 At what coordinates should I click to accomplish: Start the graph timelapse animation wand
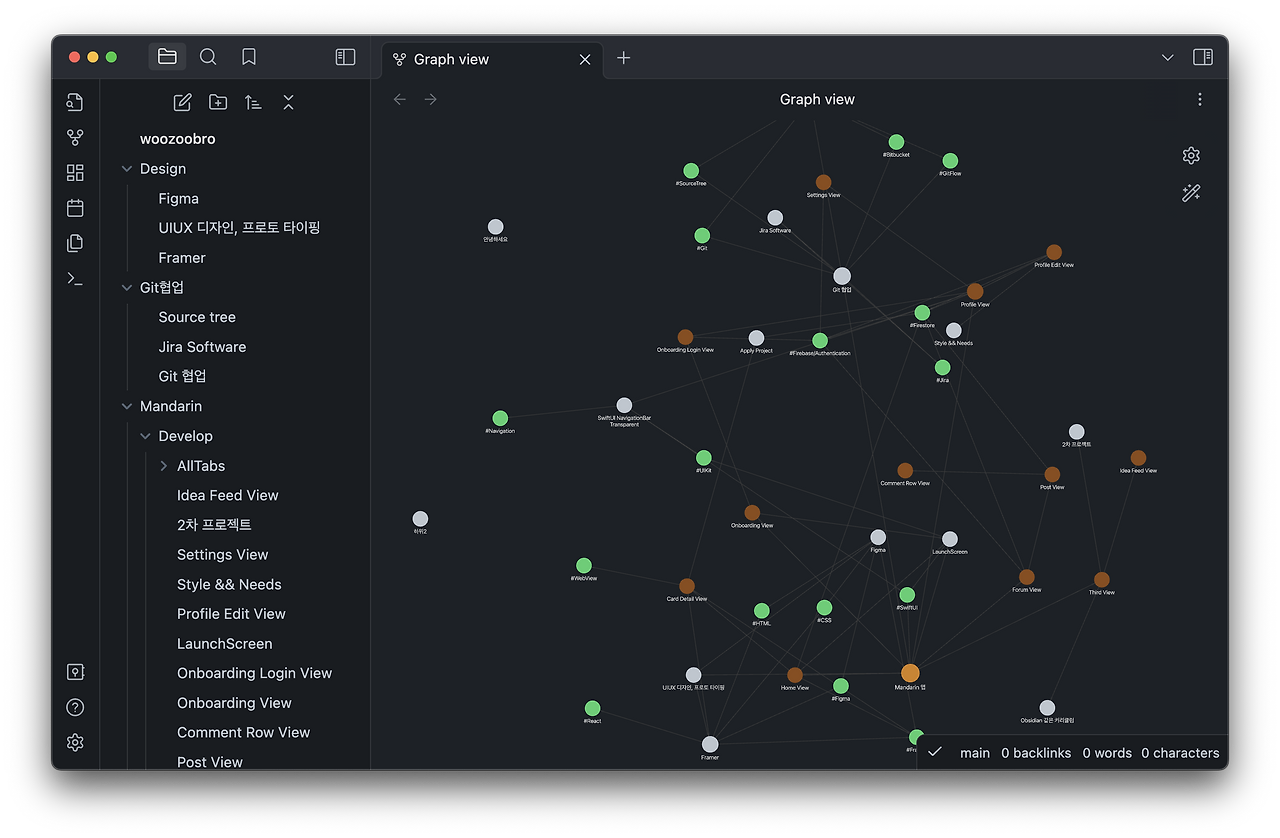point(1191,193)
